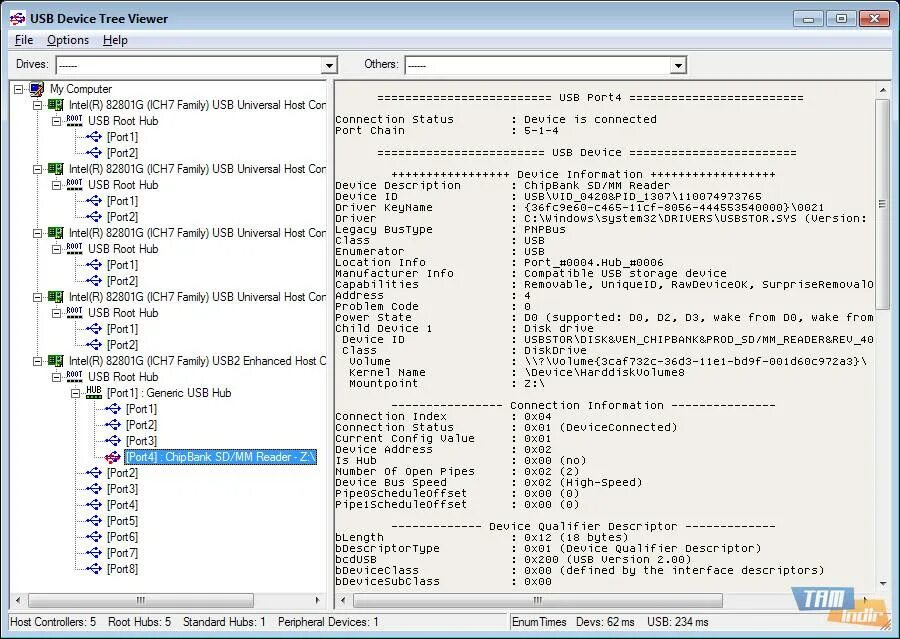Image resolution: width=900 pixels, height=639 pixels.
Task: Select the My Computer tree label
Action: point(80,89)
